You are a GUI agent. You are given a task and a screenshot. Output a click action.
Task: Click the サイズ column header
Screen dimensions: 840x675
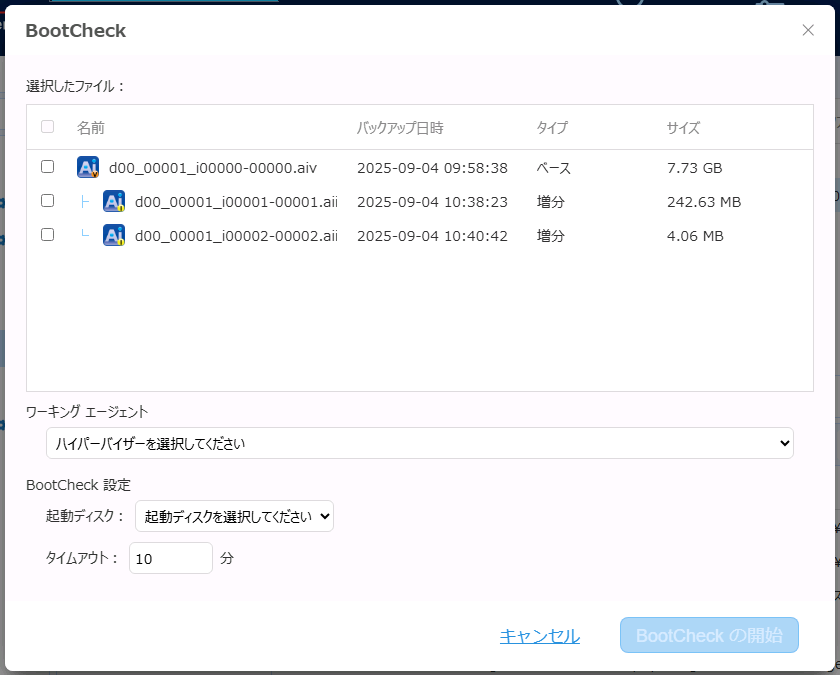point(683,128)
